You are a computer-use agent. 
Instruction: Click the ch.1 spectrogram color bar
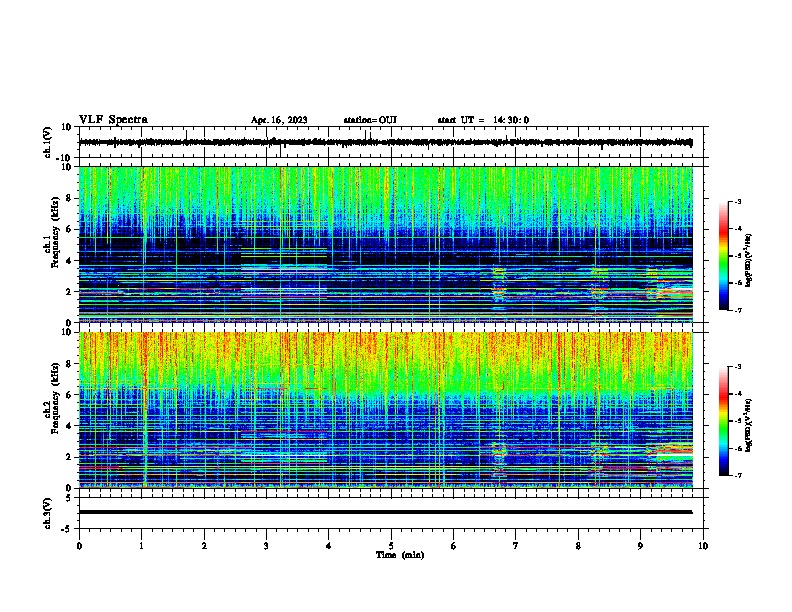pyautogui.click(x=724, y=256)
